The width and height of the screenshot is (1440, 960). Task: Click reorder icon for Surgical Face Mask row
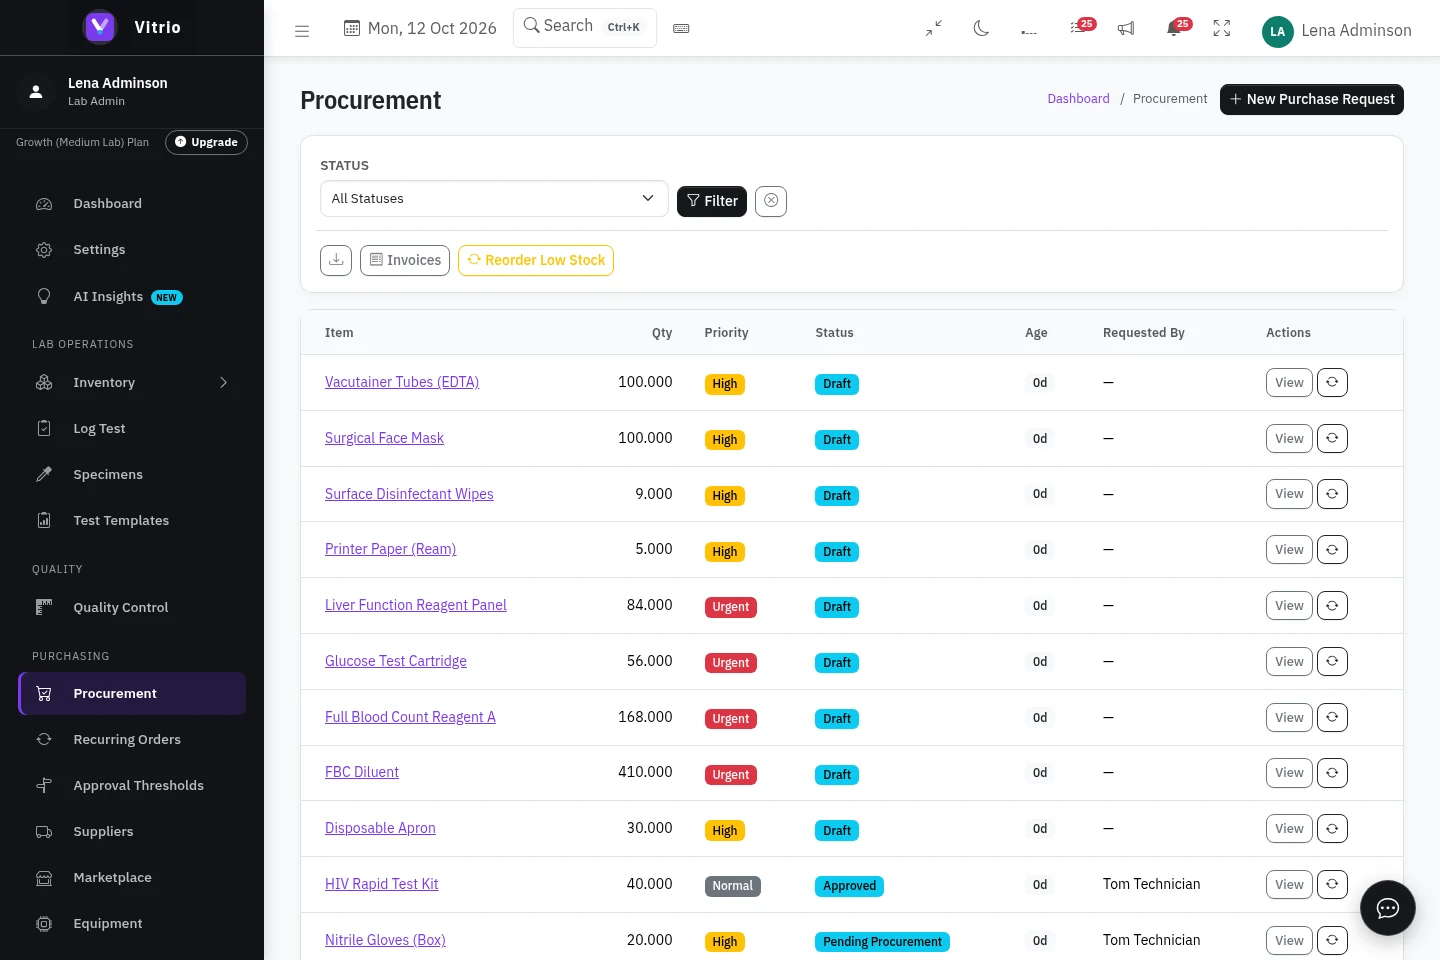1332,439
